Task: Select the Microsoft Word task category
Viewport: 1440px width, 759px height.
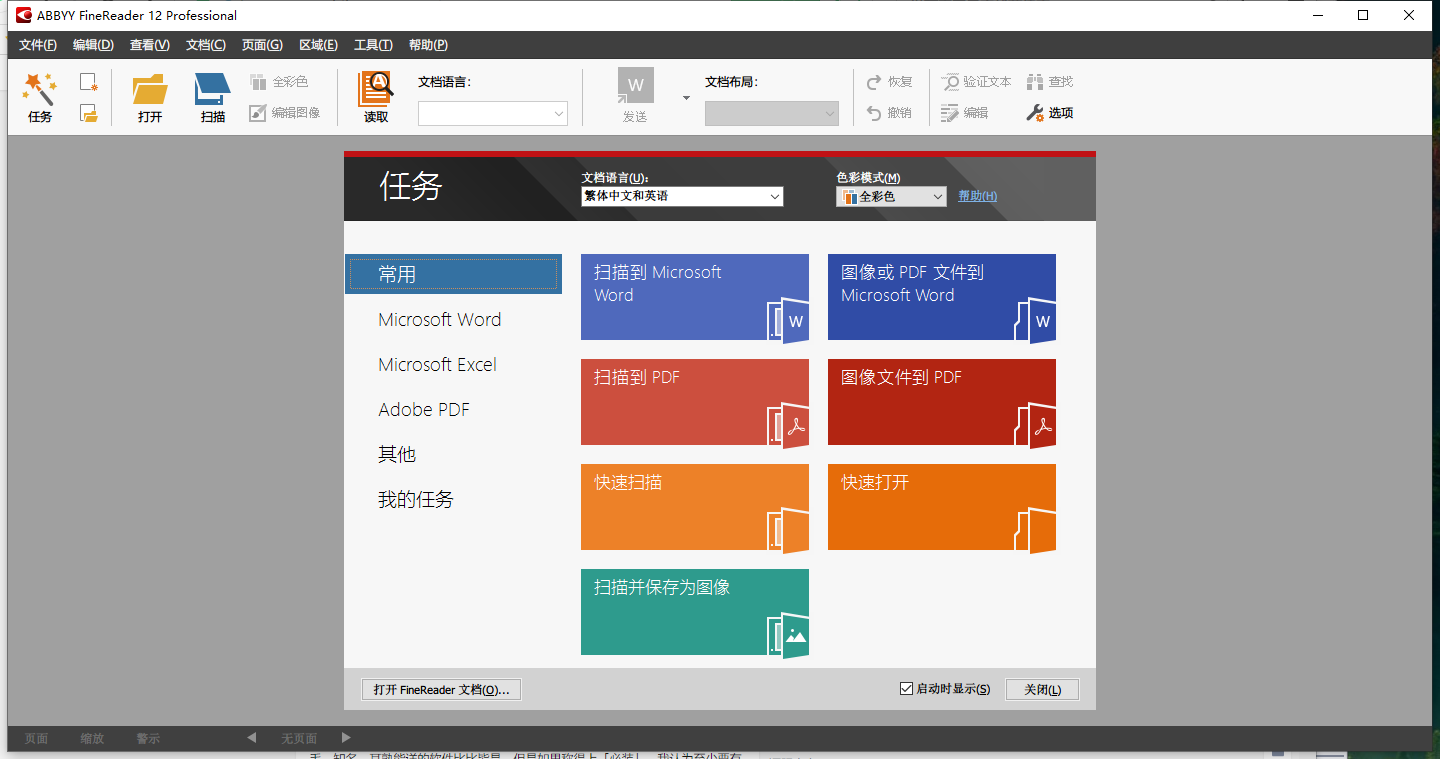Action: tap(440, 320)
